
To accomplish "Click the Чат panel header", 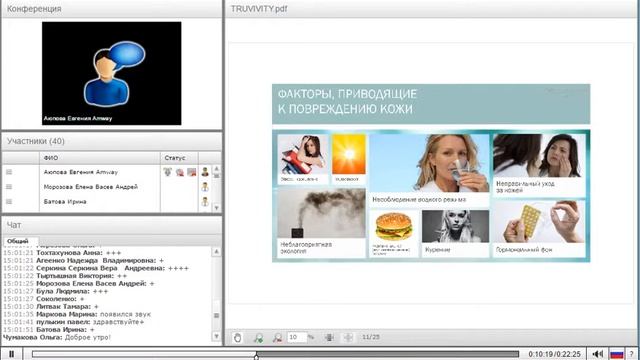I will pyautogui.click(x=111, y=225).
